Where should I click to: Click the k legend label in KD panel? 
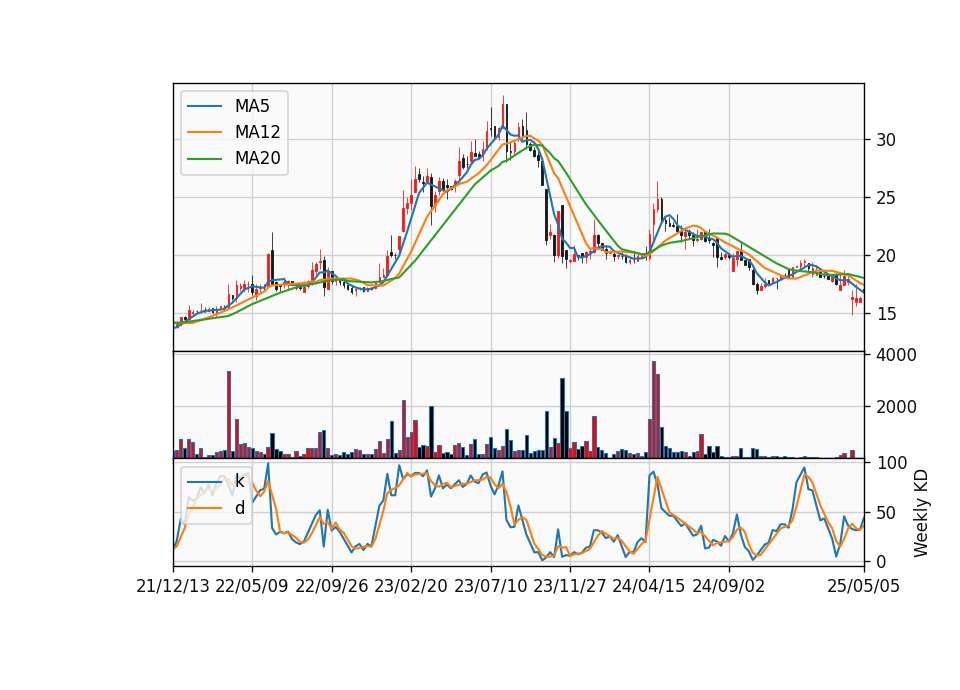tap(239, 481)
